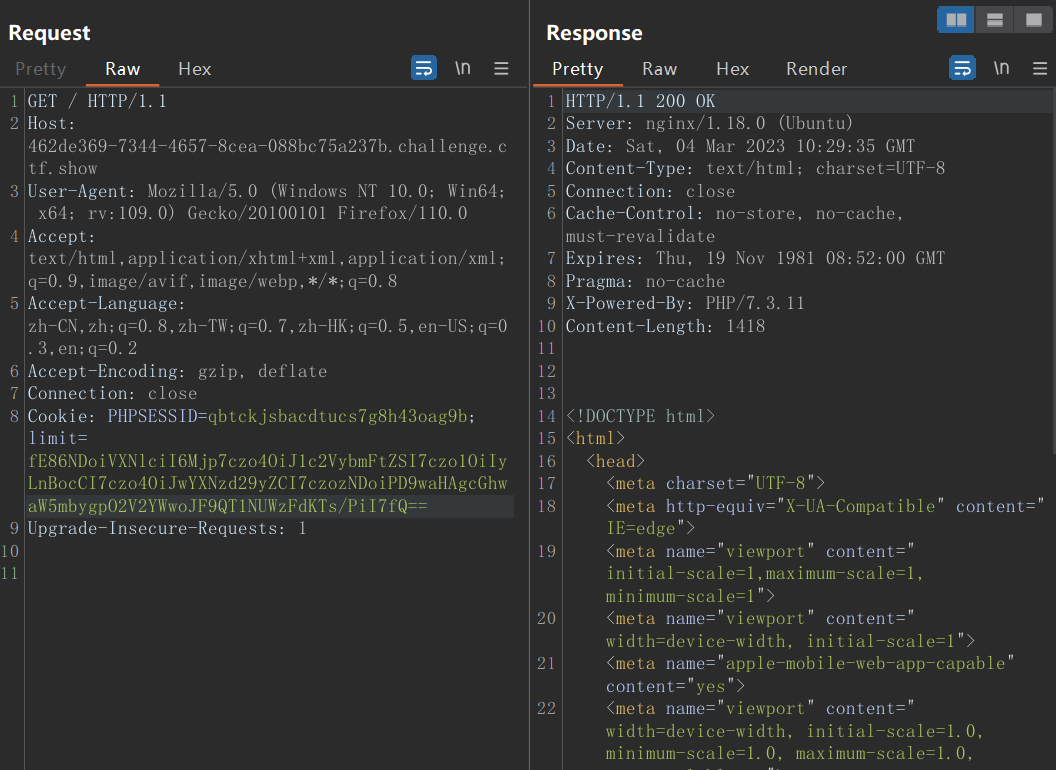Click the Response panel heading
The height and width of the screenshot is (770, 1056).
point(594,33)
